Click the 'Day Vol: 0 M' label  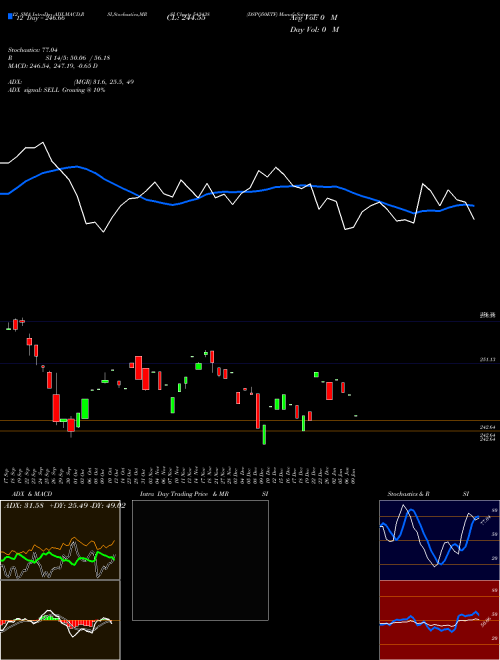314,30
